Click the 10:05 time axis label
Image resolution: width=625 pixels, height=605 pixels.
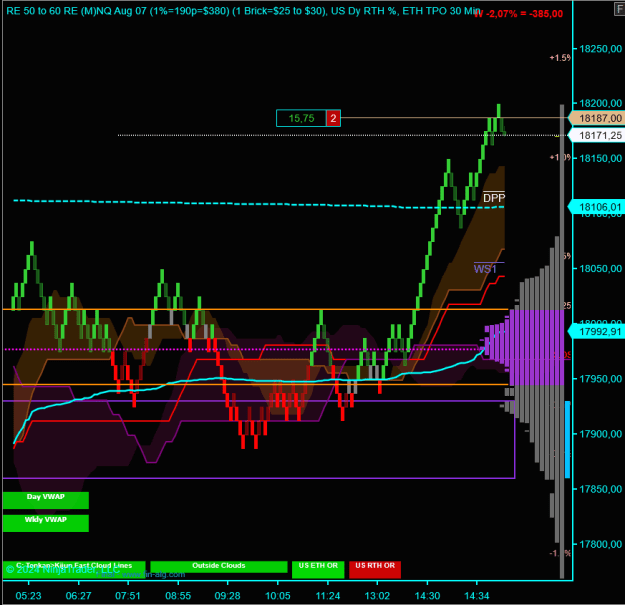pos(278,596)
